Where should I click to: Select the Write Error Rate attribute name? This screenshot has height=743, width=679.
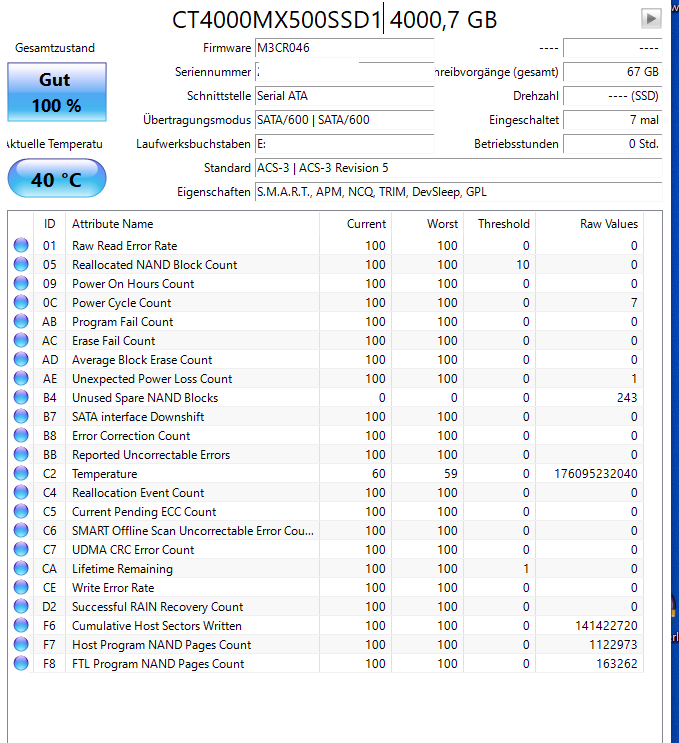click(x=113, y=588)
